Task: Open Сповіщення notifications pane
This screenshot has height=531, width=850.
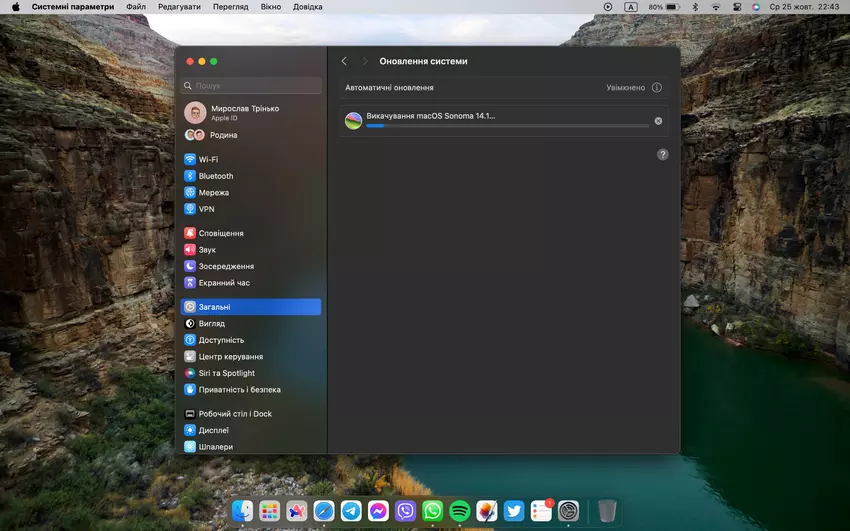Action: (220, 233)
